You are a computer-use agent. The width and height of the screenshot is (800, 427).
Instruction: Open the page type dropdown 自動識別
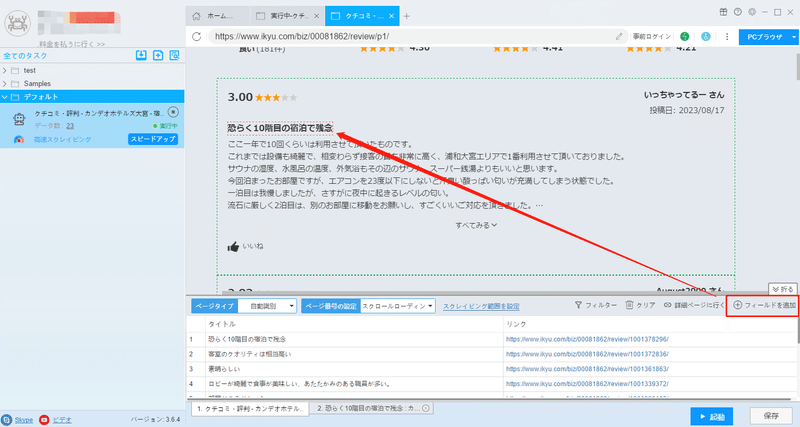[267, 306]
